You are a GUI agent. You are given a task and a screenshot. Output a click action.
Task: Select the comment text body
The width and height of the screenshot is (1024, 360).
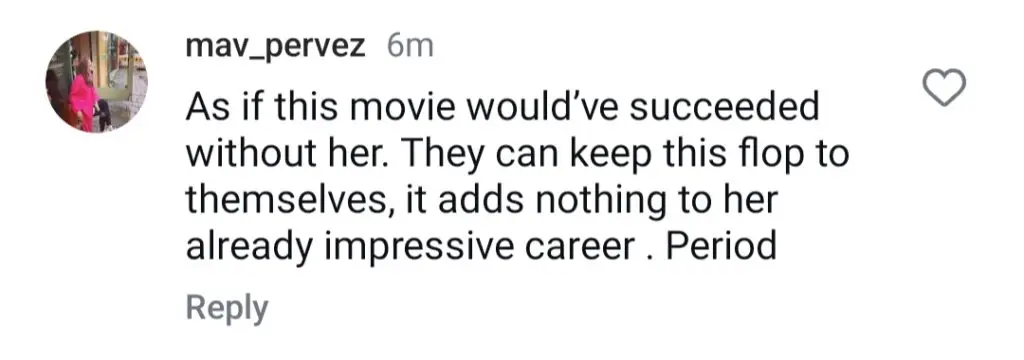tap(517, 177)
